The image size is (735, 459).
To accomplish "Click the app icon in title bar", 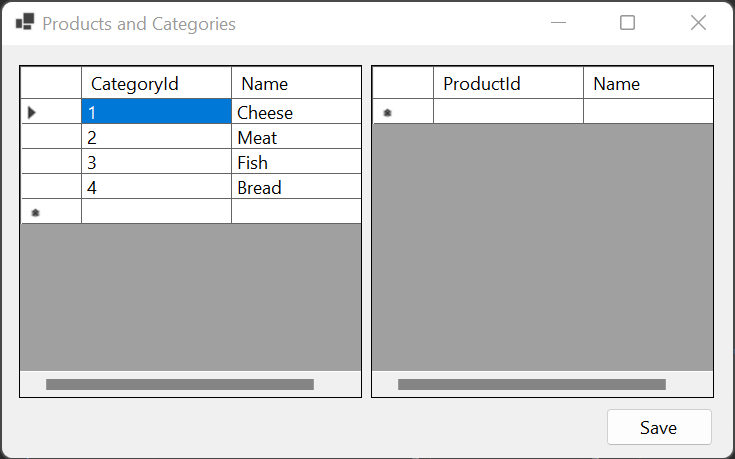I will click(24, 23).
